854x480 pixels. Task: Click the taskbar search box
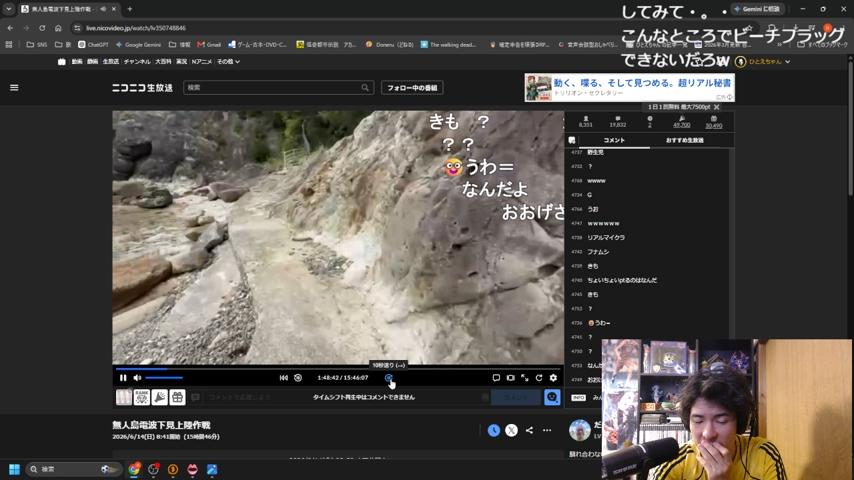[x=72, y=469]
